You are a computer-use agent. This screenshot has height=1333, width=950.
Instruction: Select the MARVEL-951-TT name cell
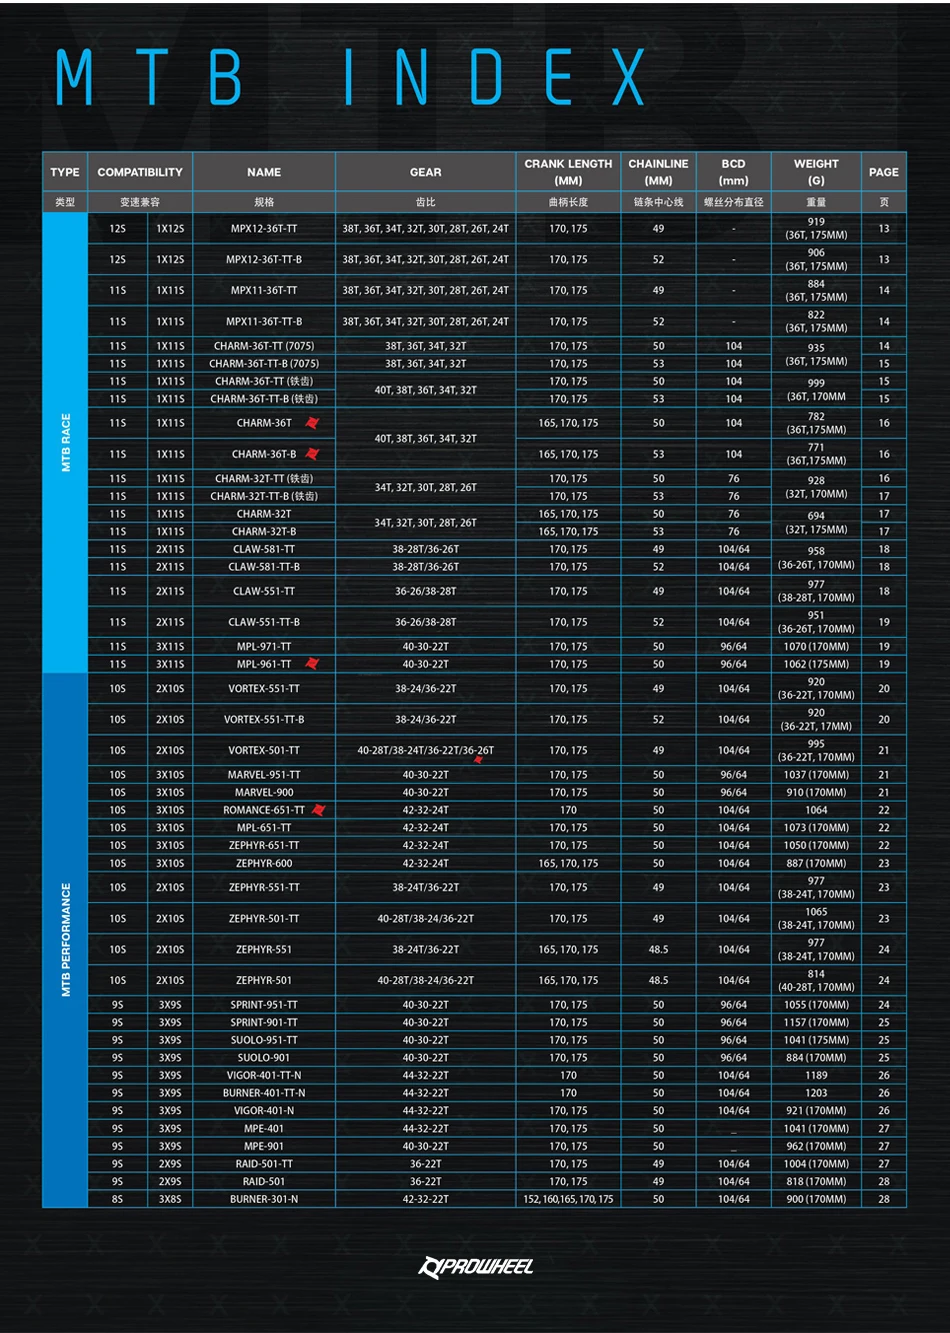pos(264,775)
